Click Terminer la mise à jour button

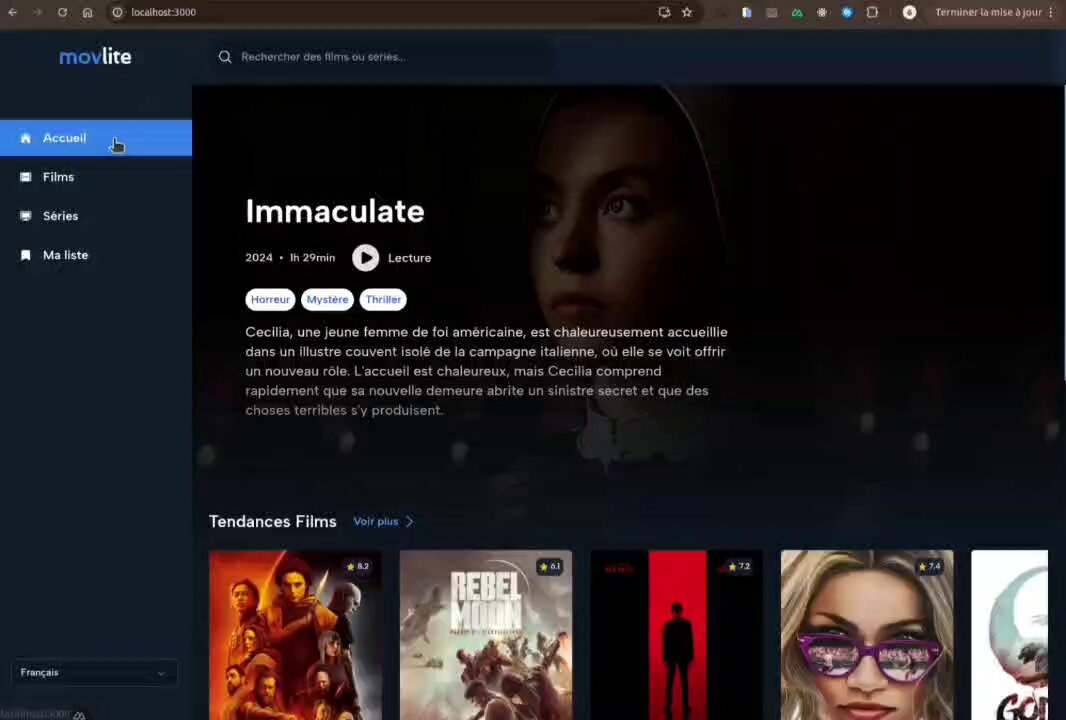[988, 12]
